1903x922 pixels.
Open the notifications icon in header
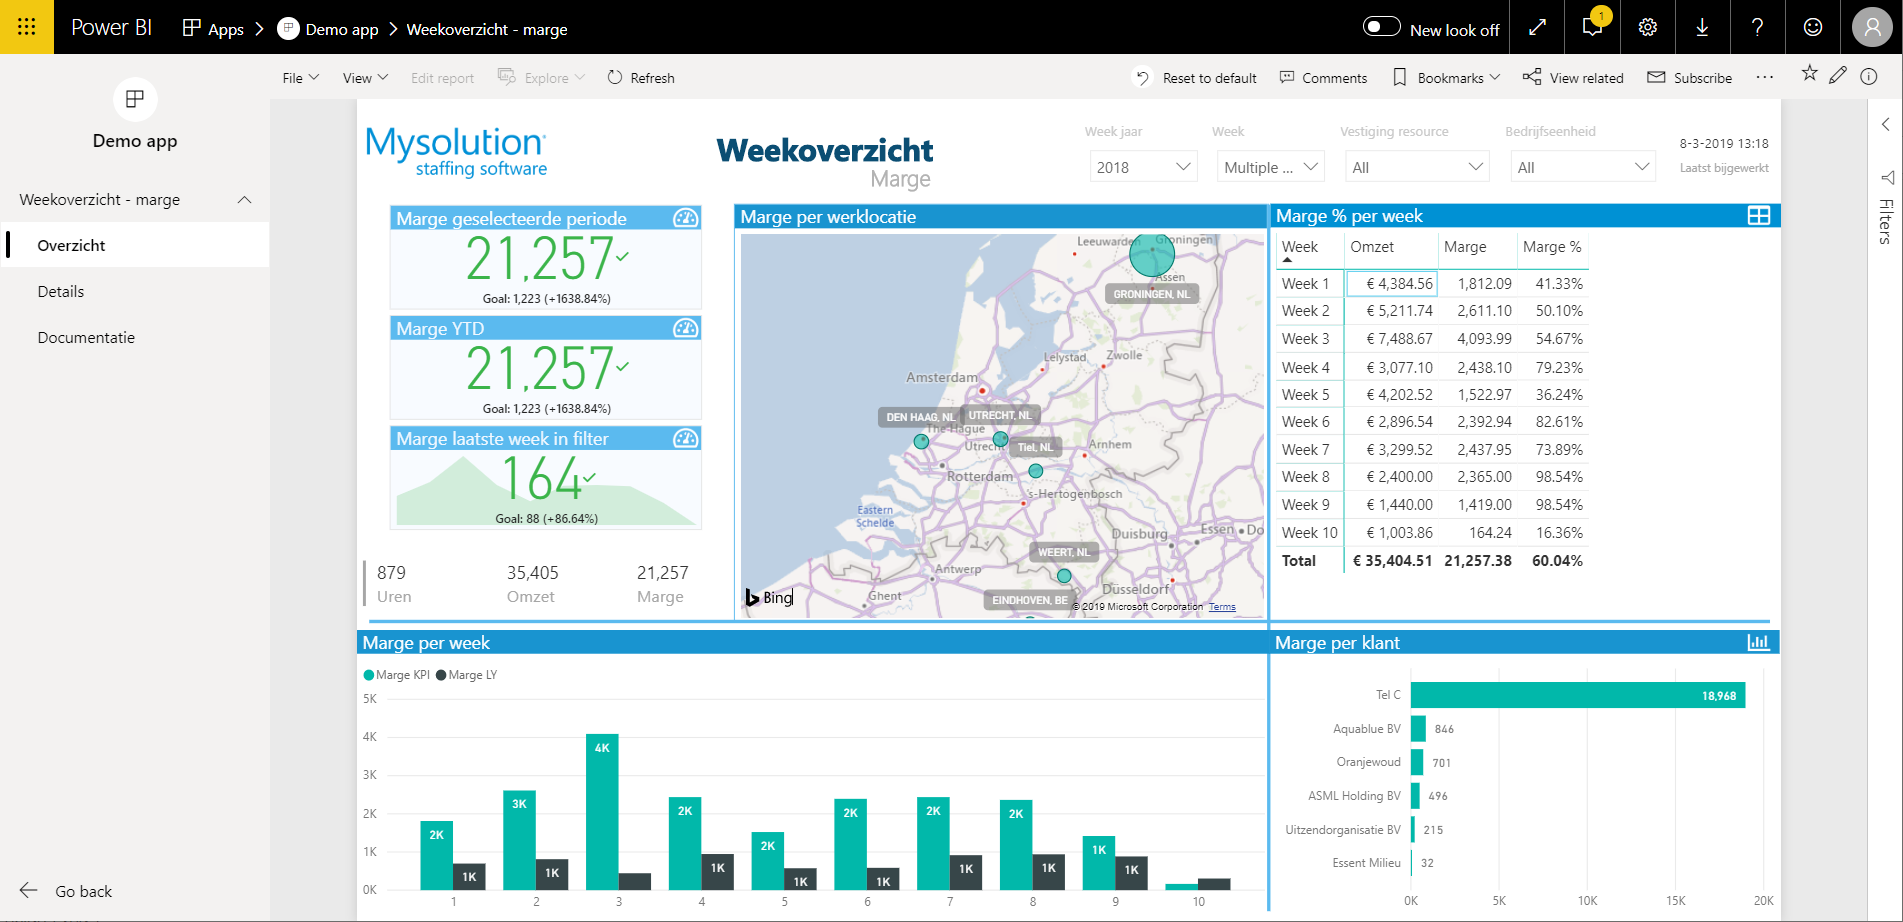click(1592, 27)
